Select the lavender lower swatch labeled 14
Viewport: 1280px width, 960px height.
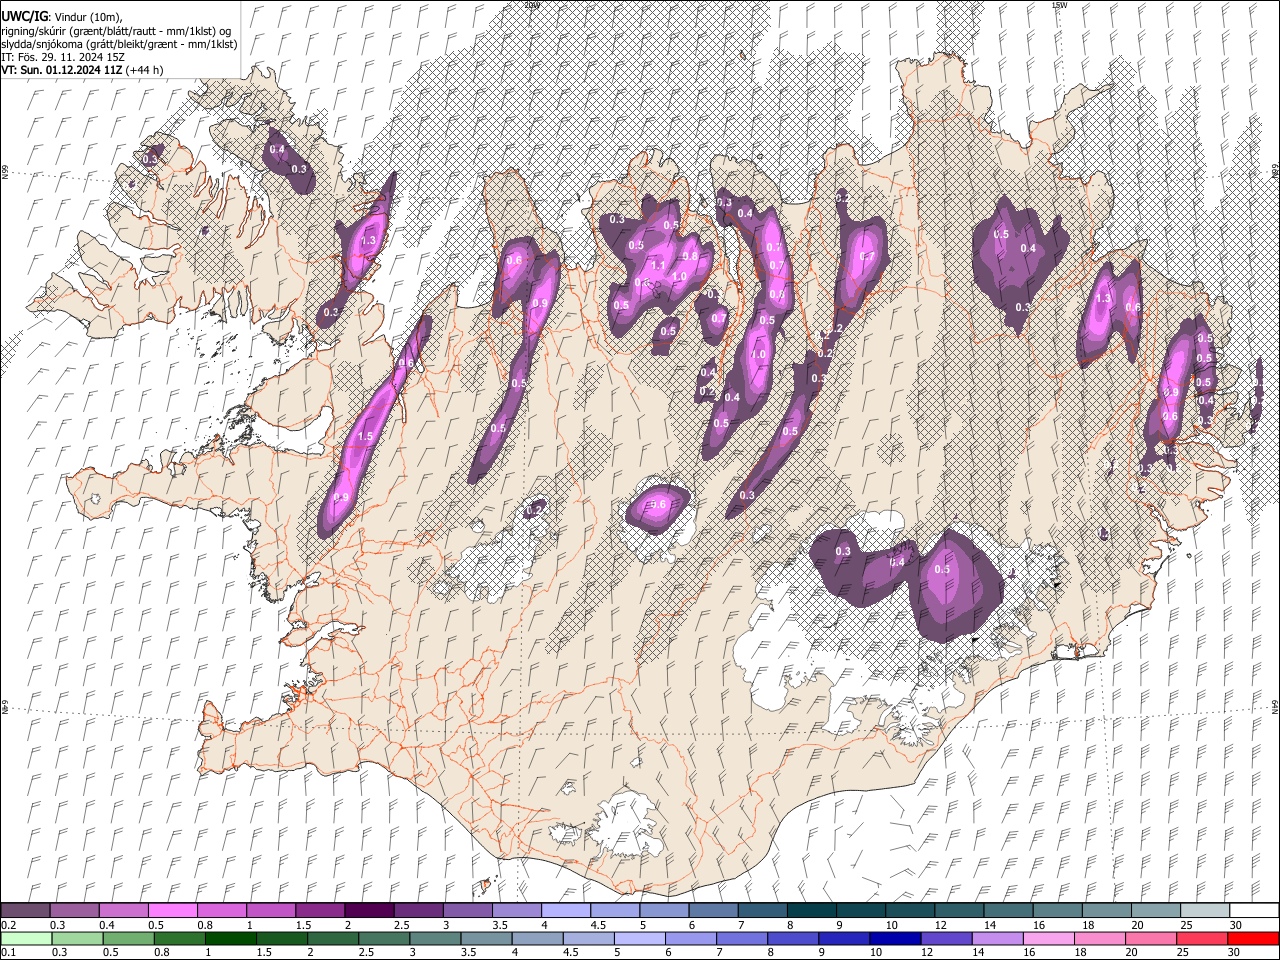point(996,938)
